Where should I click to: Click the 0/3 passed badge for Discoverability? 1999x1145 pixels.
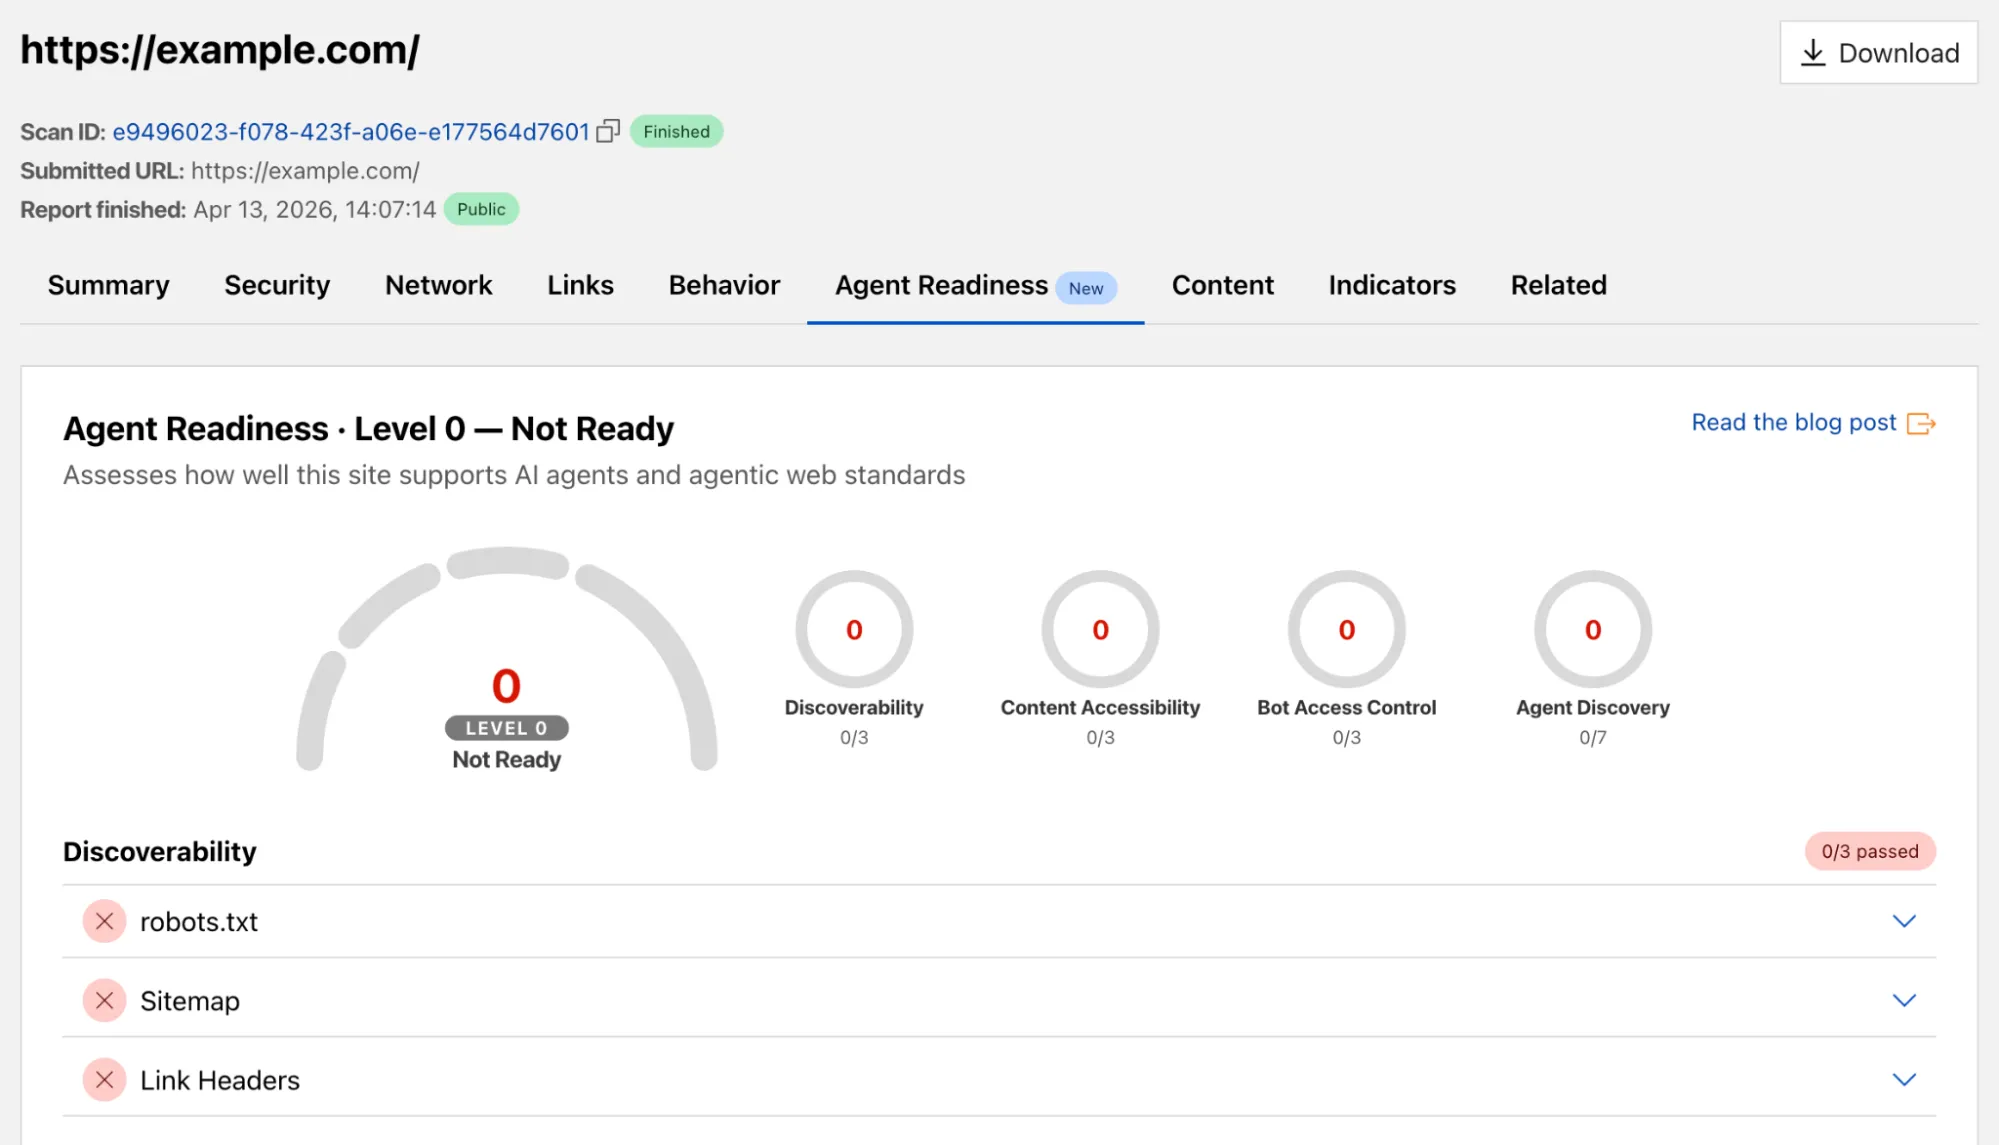[1869, 851]
